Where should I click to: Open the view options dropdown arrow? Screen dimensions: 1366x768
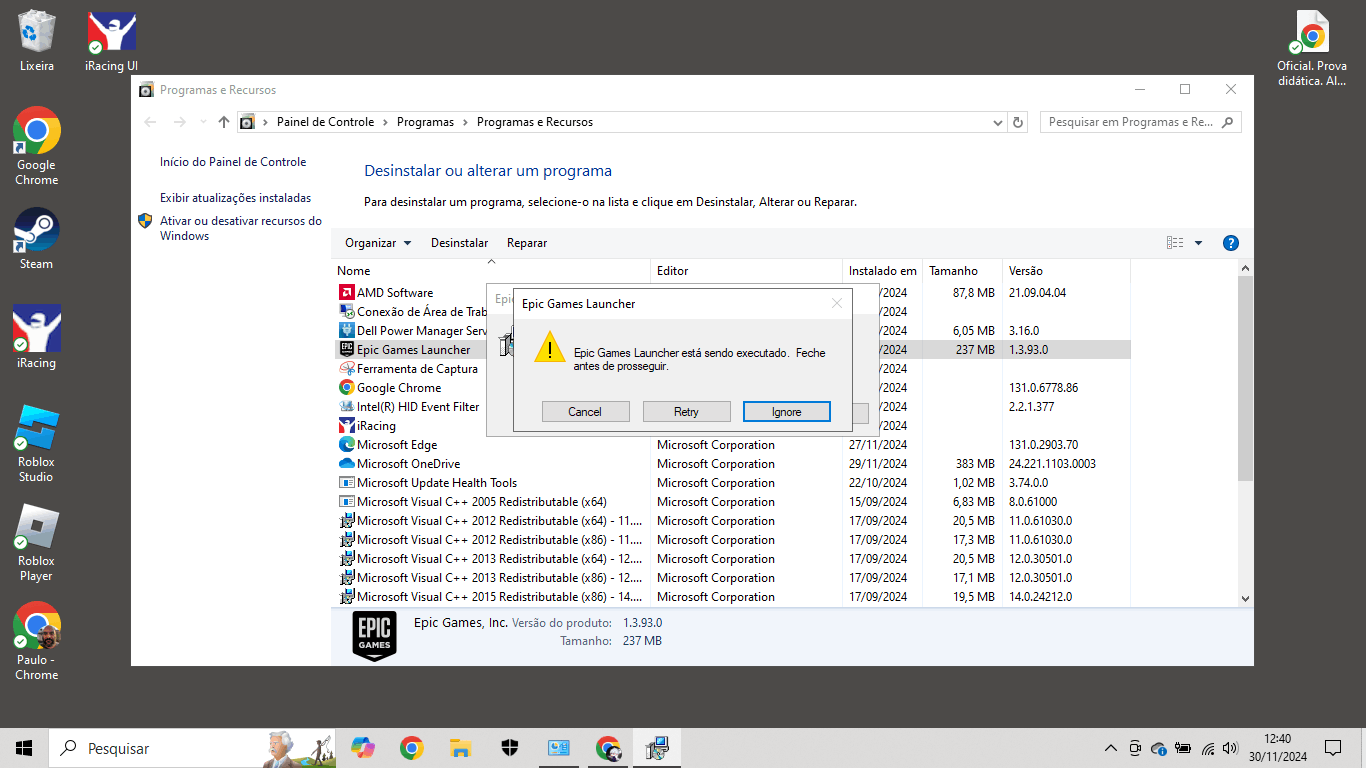(1198, 243)
